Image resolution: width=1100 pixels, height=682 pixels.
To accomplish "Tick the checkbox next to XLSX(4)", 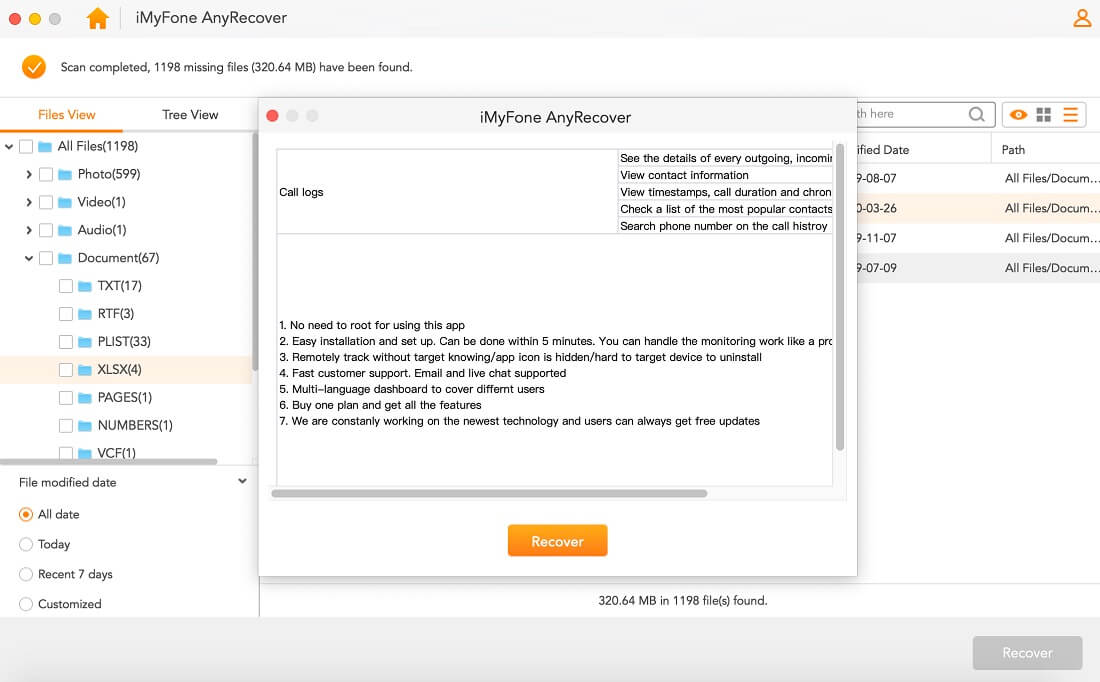I will [x=65, y=369].
